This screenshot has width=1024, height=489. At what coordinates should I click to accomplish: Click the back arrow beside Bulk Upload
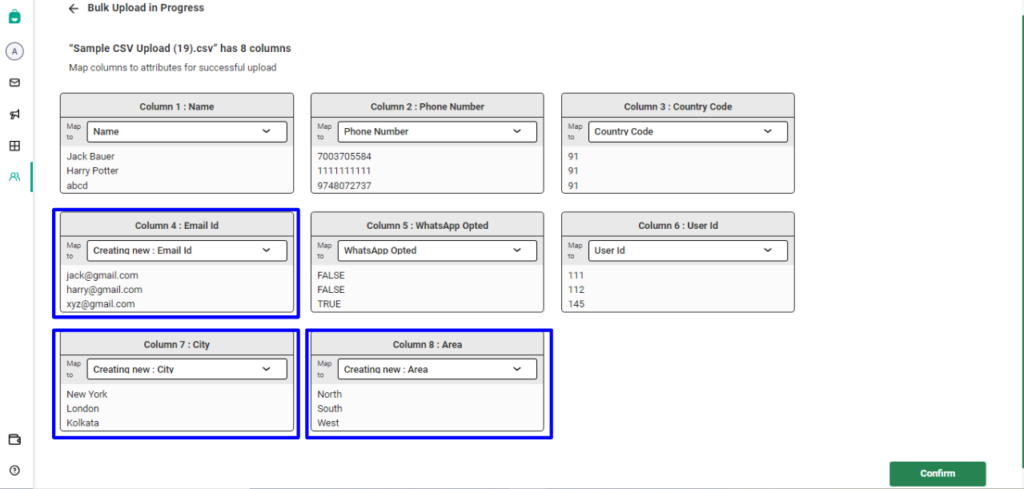click(73, 8)
